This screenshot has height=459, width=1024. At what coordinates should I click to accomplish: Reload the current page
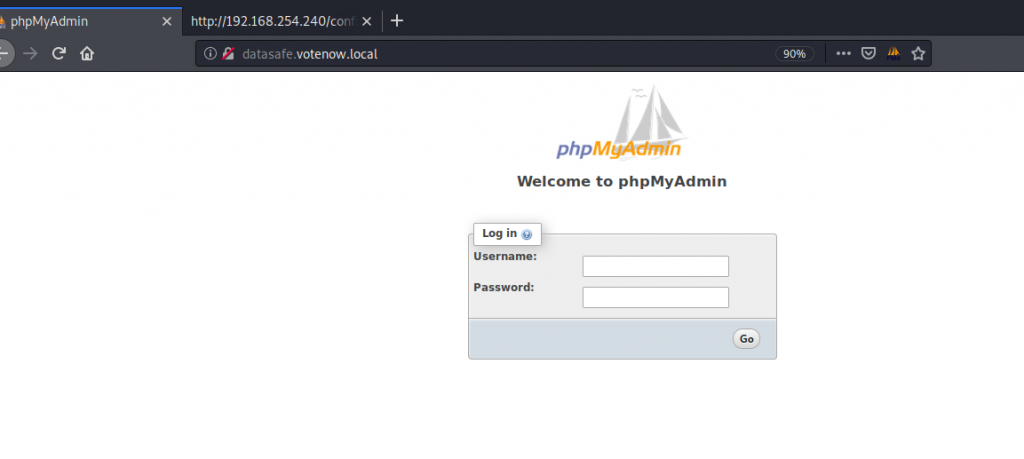coord(59,54)
